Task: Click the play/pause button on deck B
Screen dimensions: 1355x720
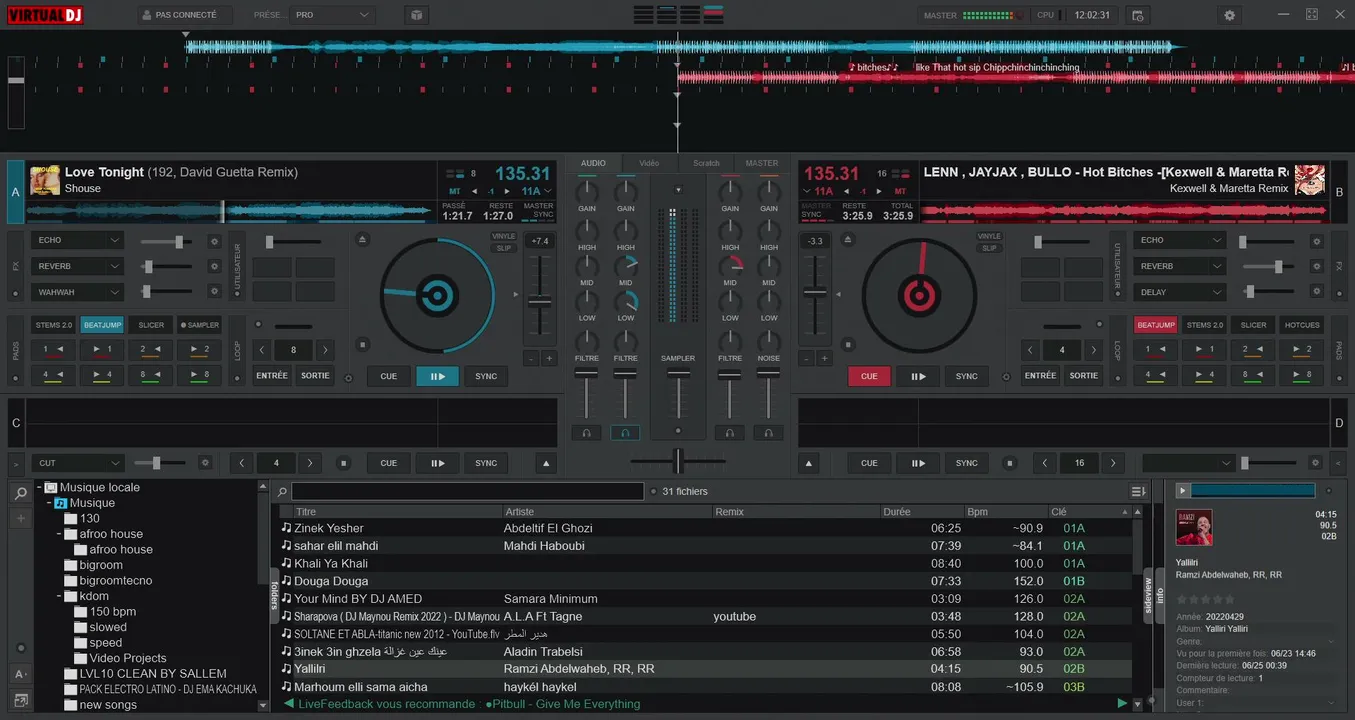Action: point(917,376)
